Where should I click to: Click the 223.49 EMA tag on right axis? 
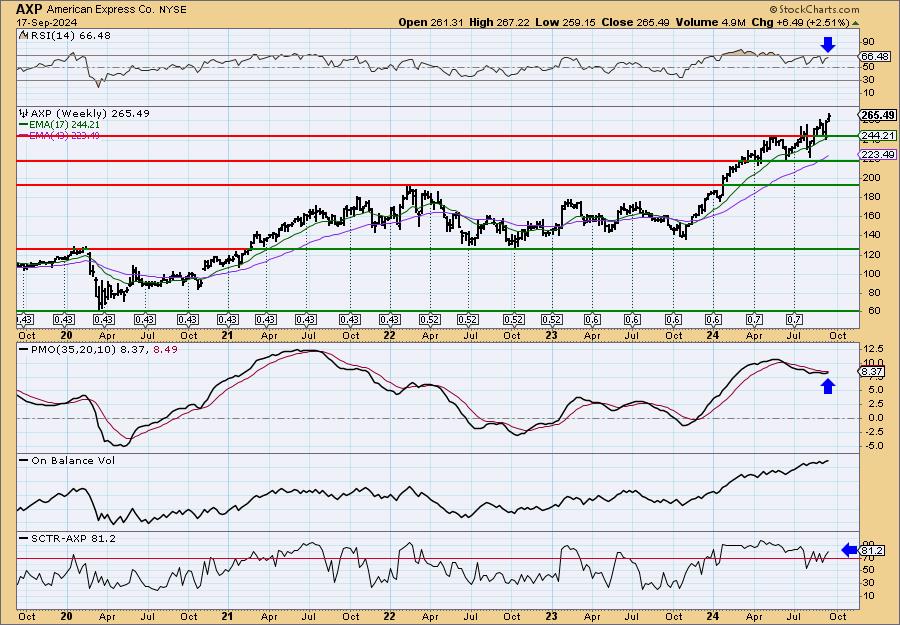[878, 154]
